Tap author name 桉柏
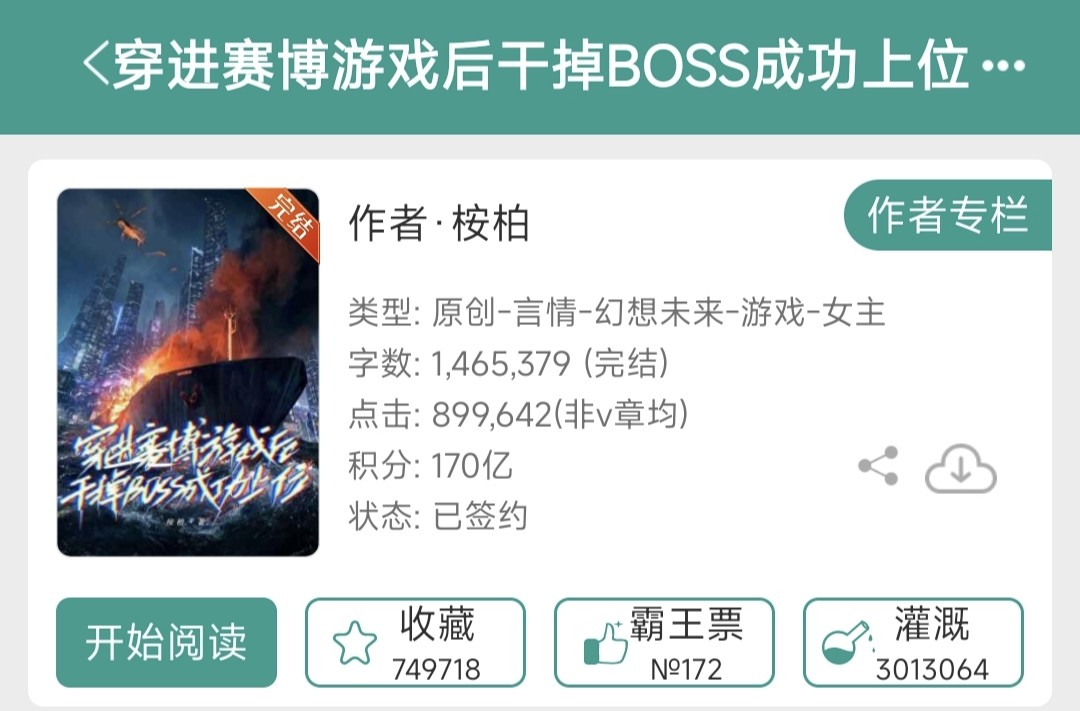This screenshot has width=1080, height=711. pyautogui.click(x=490, y=224)
